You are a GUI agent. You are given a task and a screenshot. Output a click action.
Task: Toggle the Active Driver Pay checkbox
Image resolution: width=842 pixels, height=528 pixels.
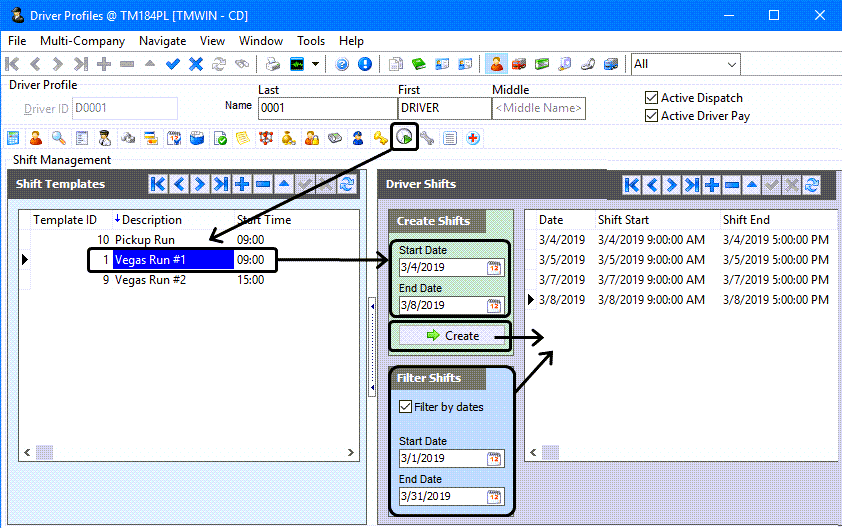[651, 115]
